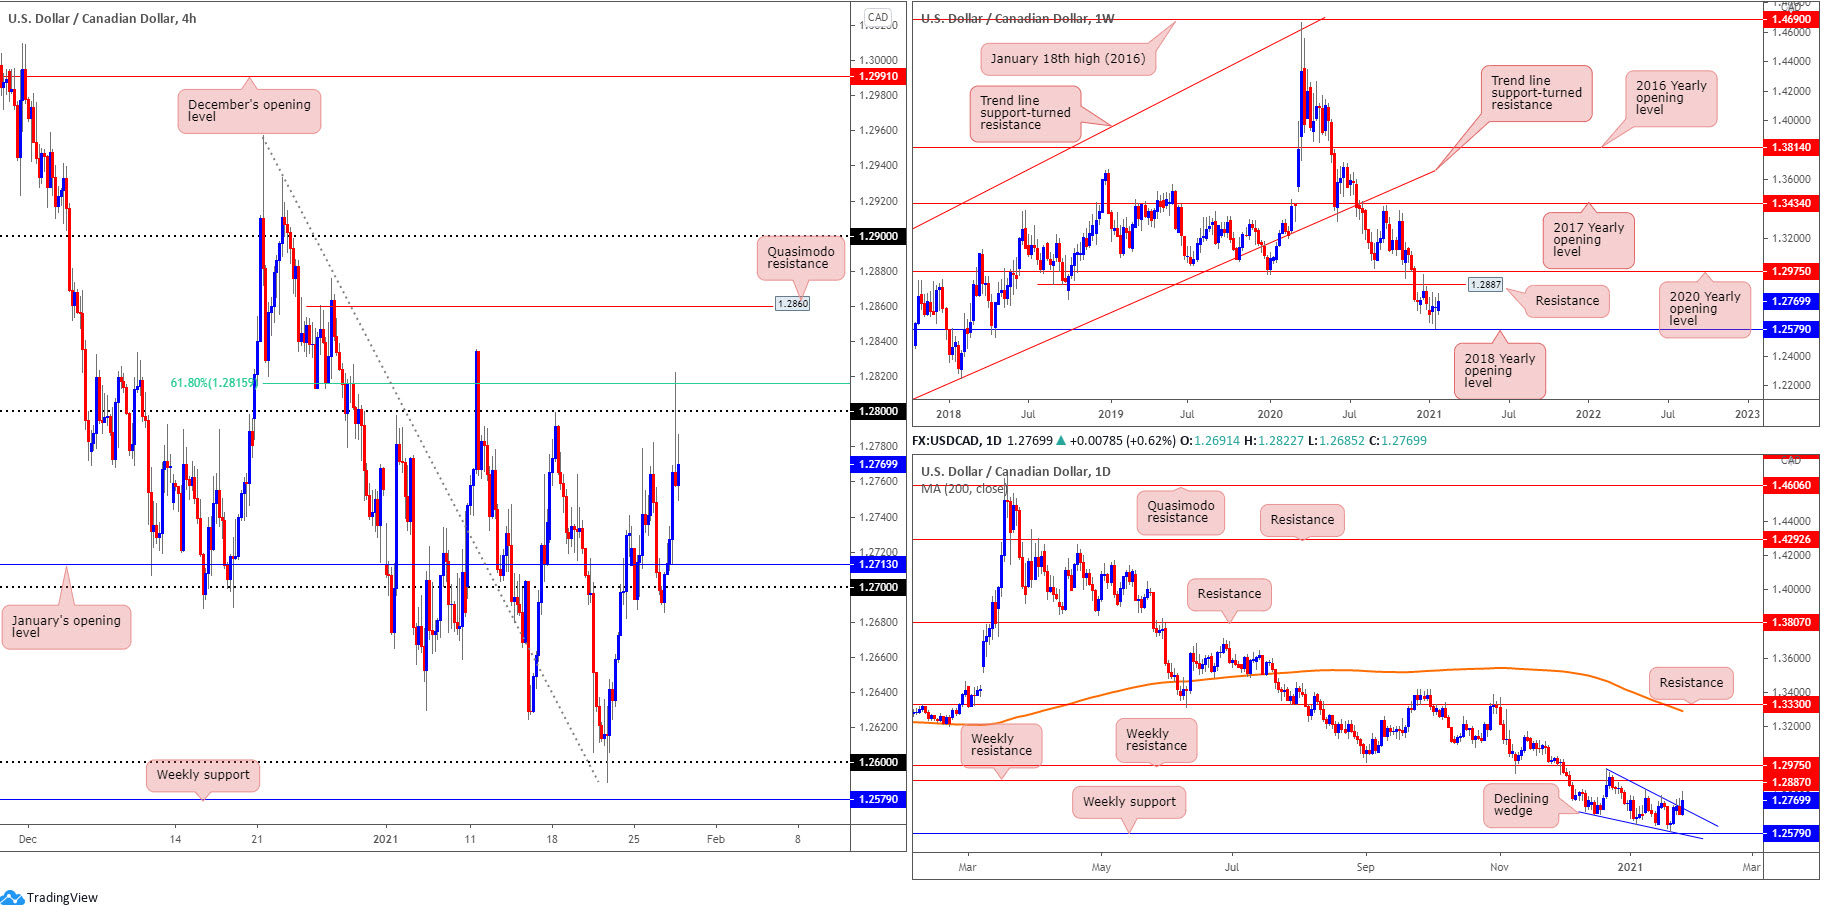Select the O:1.26914 open value
Image resolution: width=1821 pixels, height=910 pixels.
click(x=1210, y=440)
